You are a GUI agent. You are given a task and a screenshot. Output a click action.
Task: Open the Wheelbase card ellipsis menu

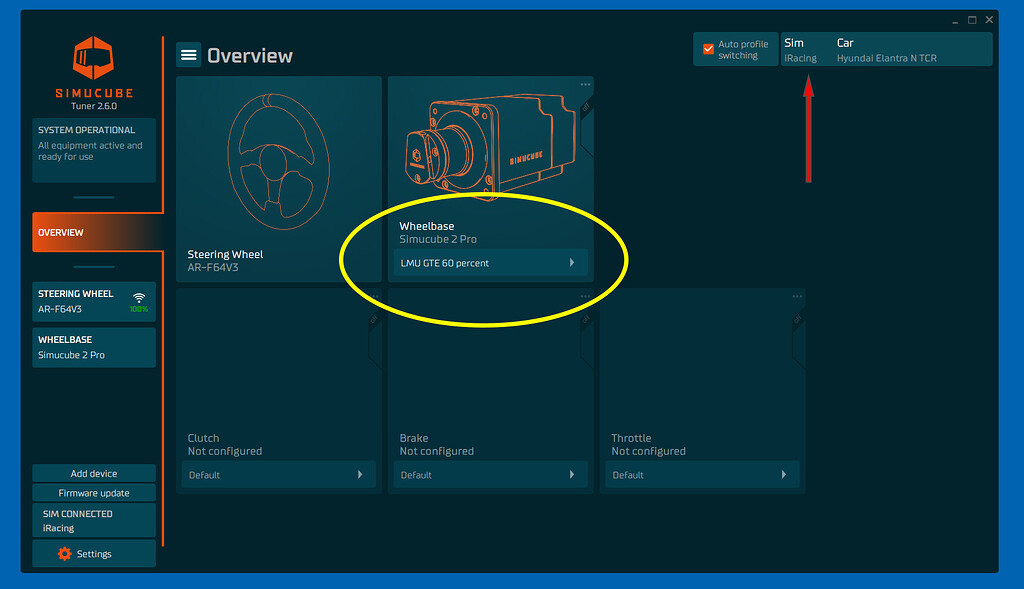[x=584, y=84]
